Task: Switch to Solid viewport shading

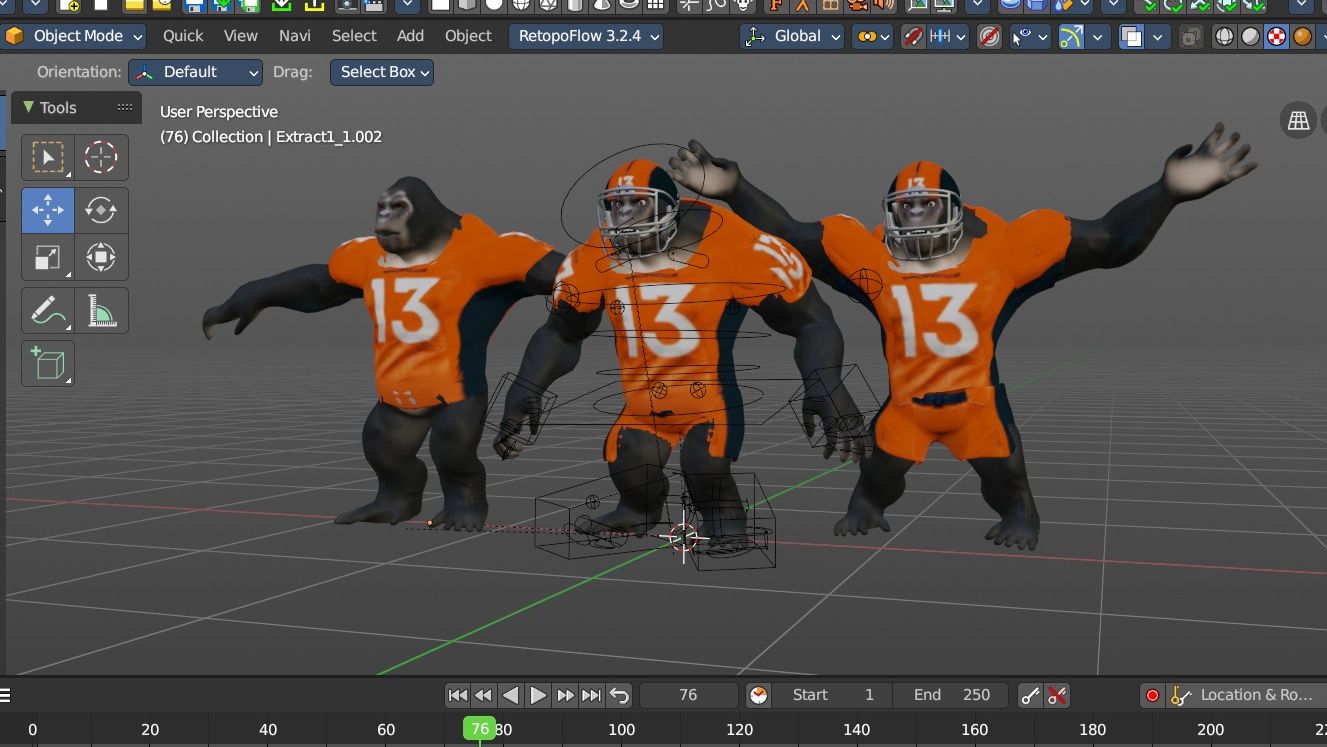Action: (1251, 37)
